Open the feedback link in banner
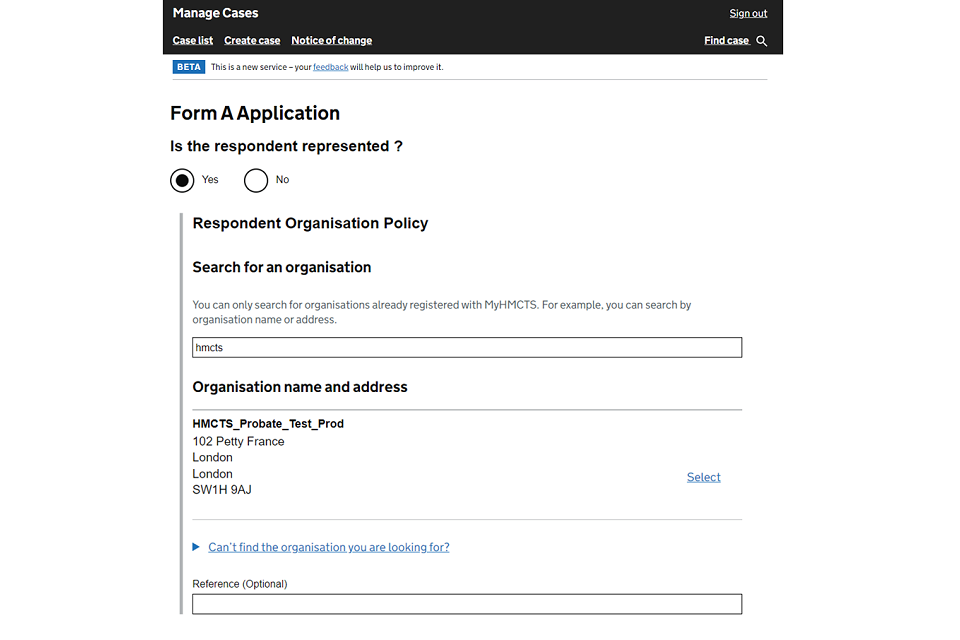 click(x=330, y=67)
